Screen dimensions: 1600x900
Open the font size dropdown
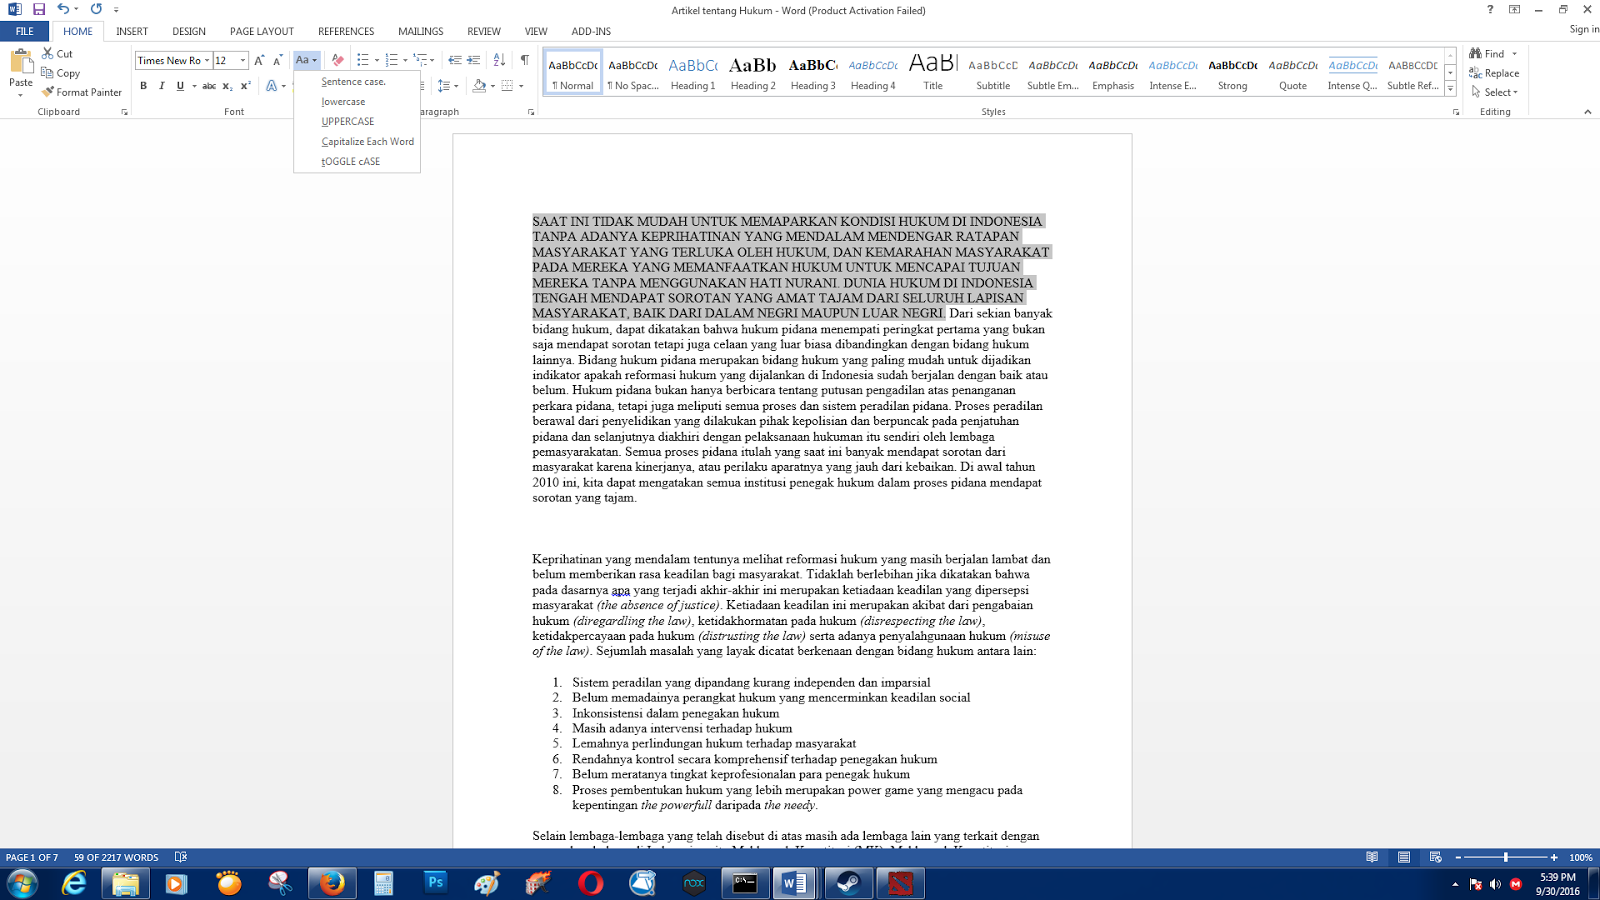pos(243,60)
